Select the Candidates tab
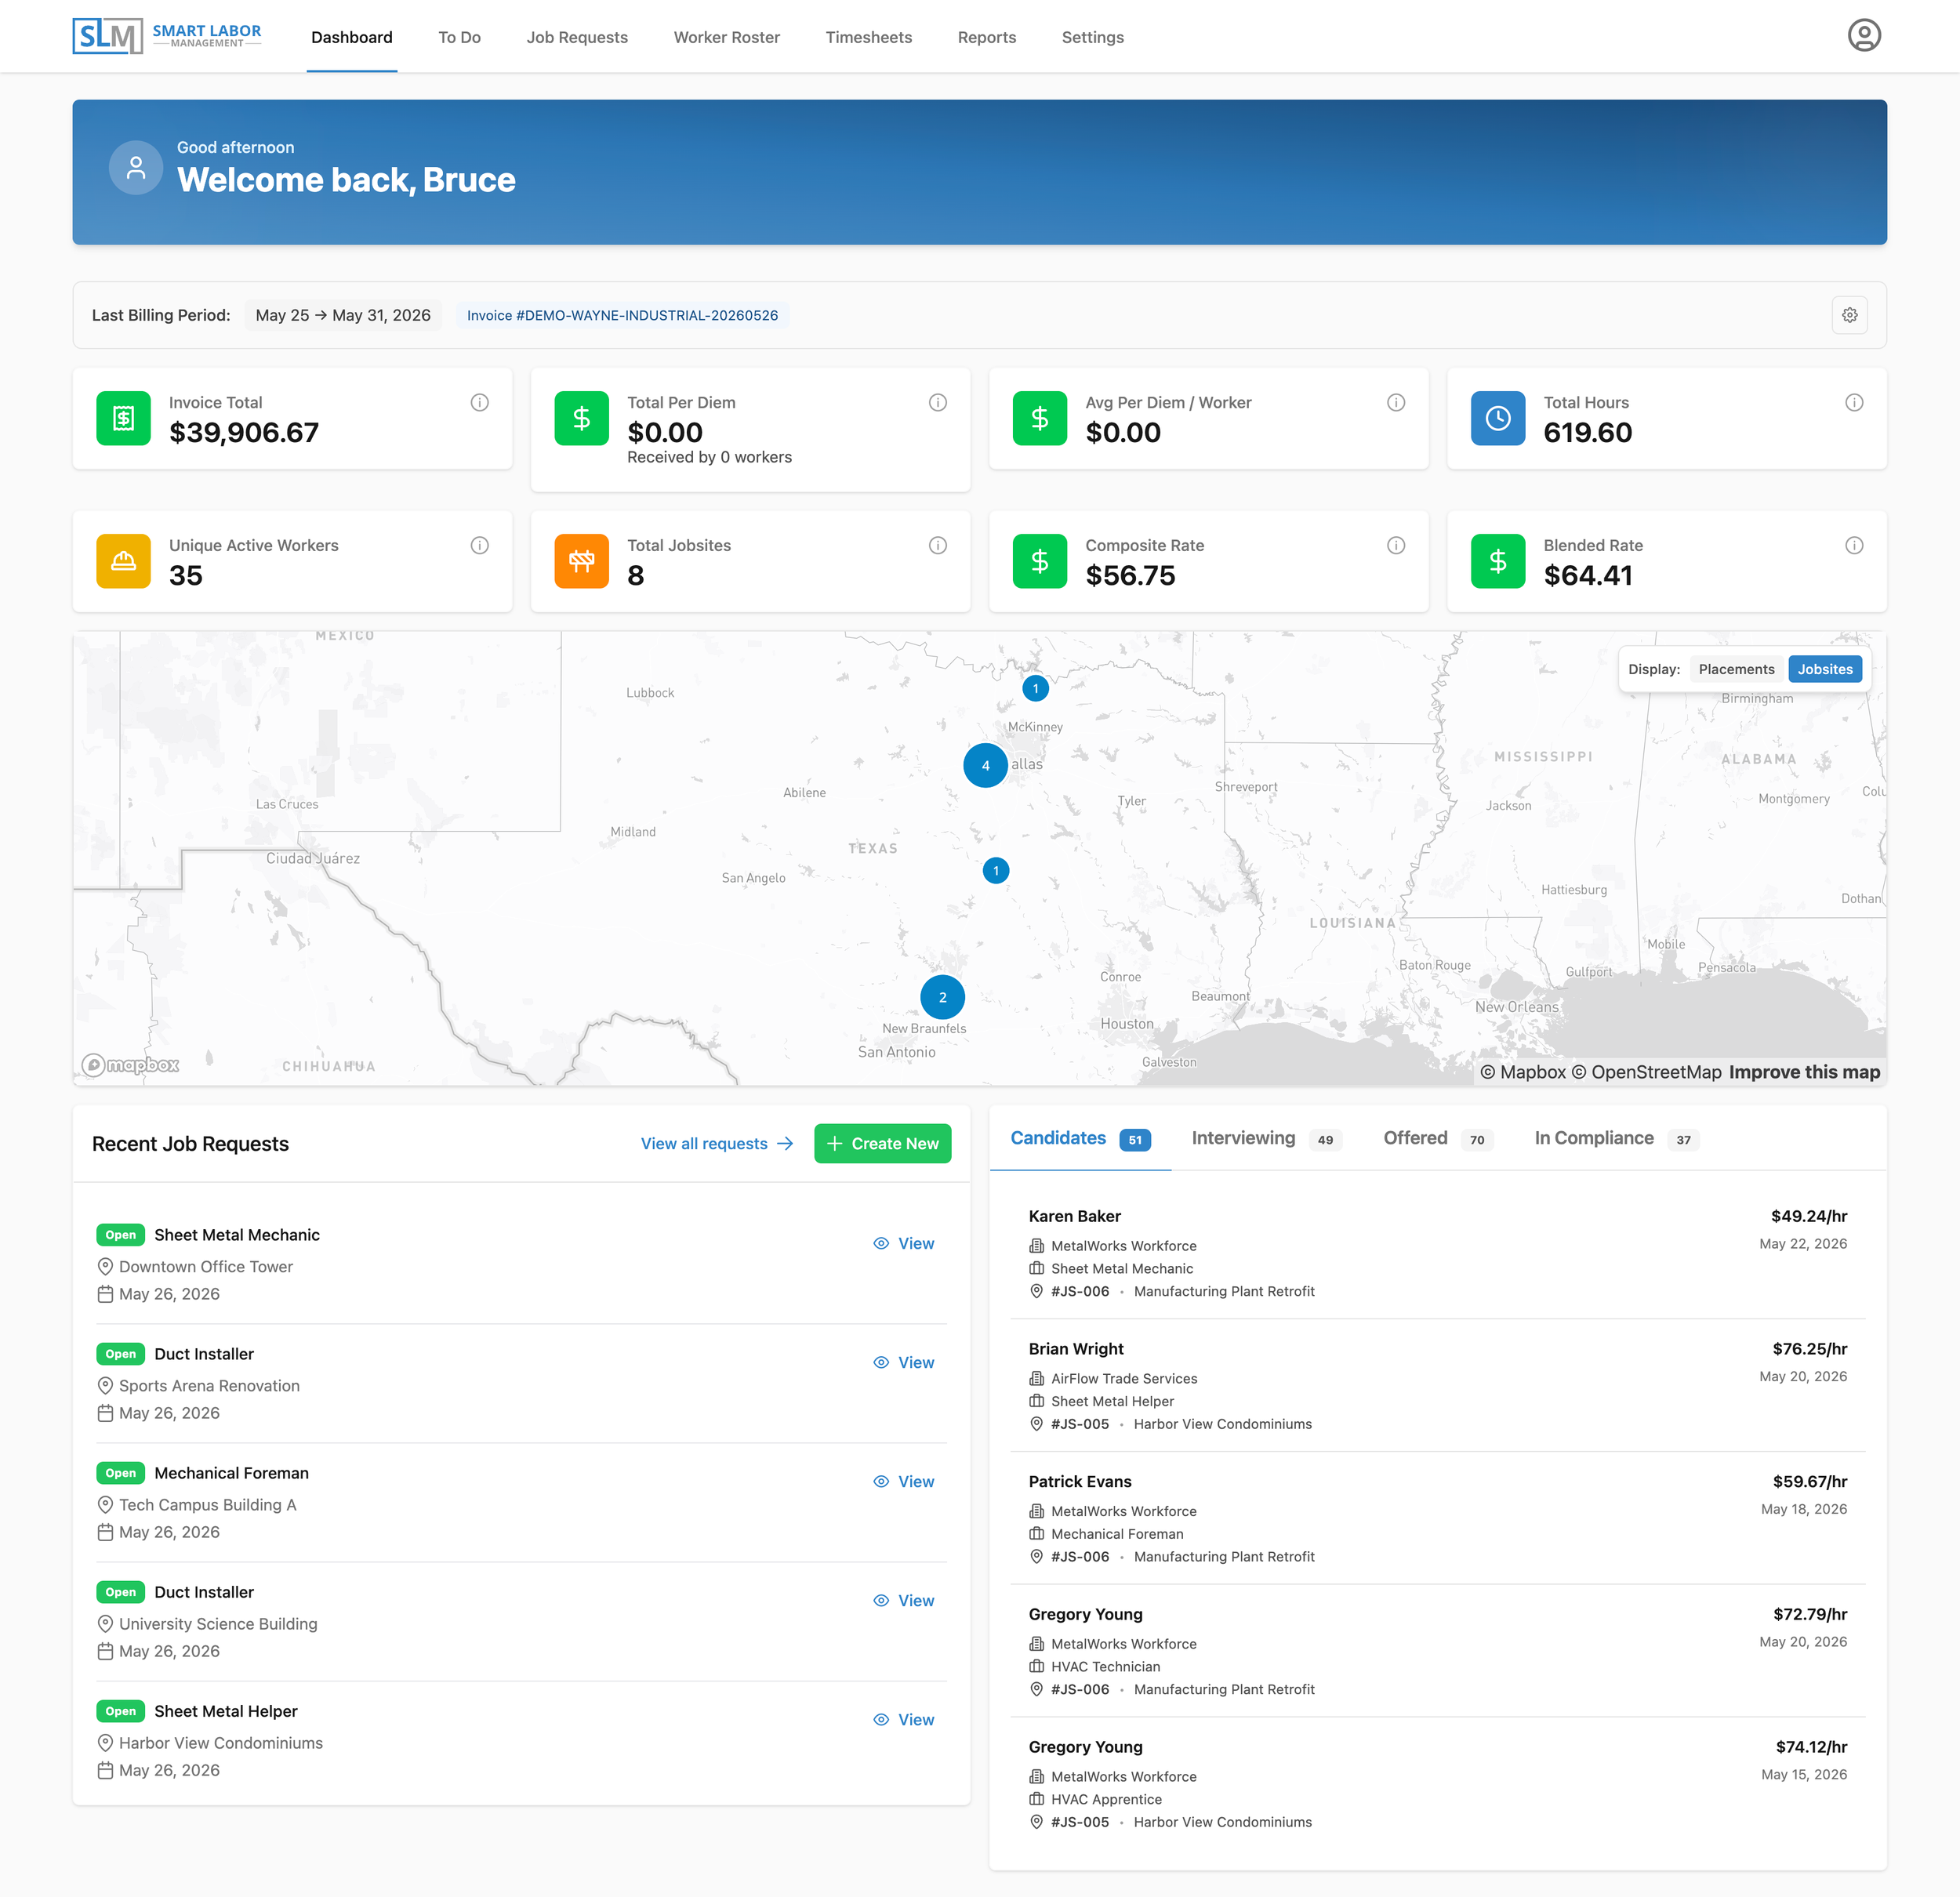This screenshot has width=1960, height=1897. point(1080,1138)
